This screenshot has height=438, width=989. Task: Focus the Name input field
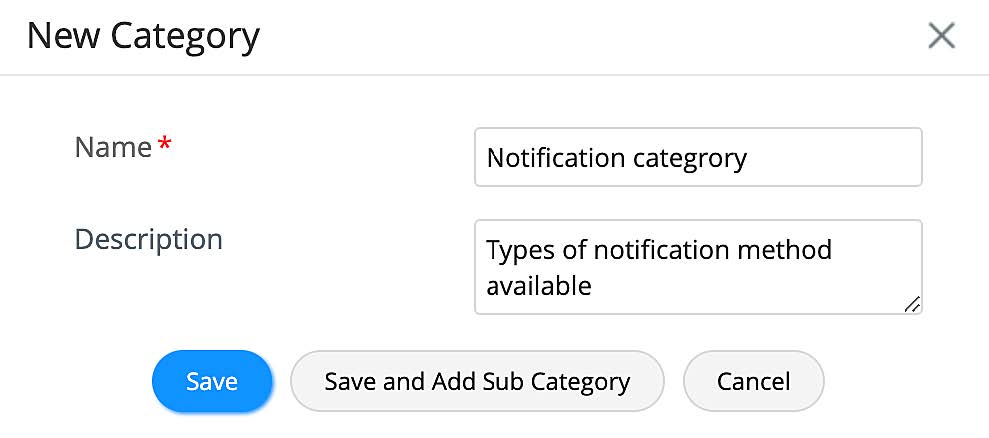point(697,157)
